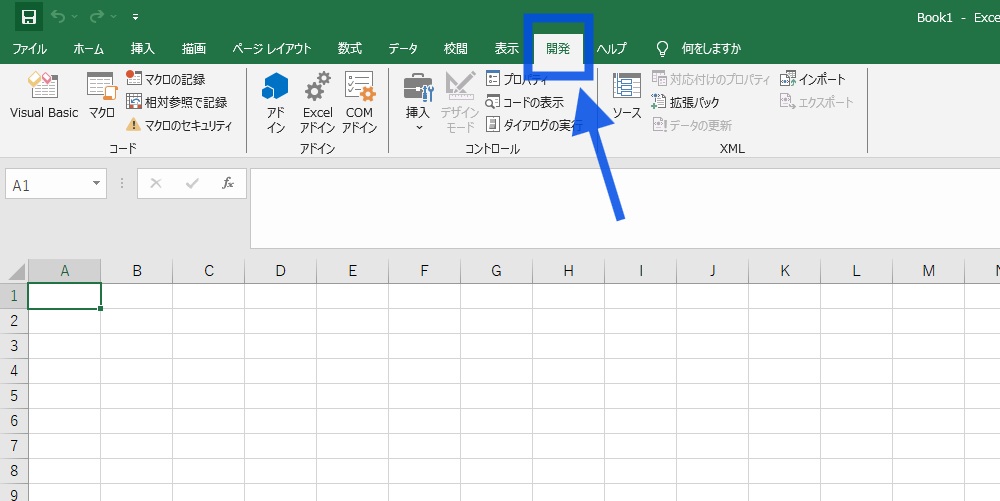Open Excel アドイン gear icon

pyautogui.click(x=317, y=97)
